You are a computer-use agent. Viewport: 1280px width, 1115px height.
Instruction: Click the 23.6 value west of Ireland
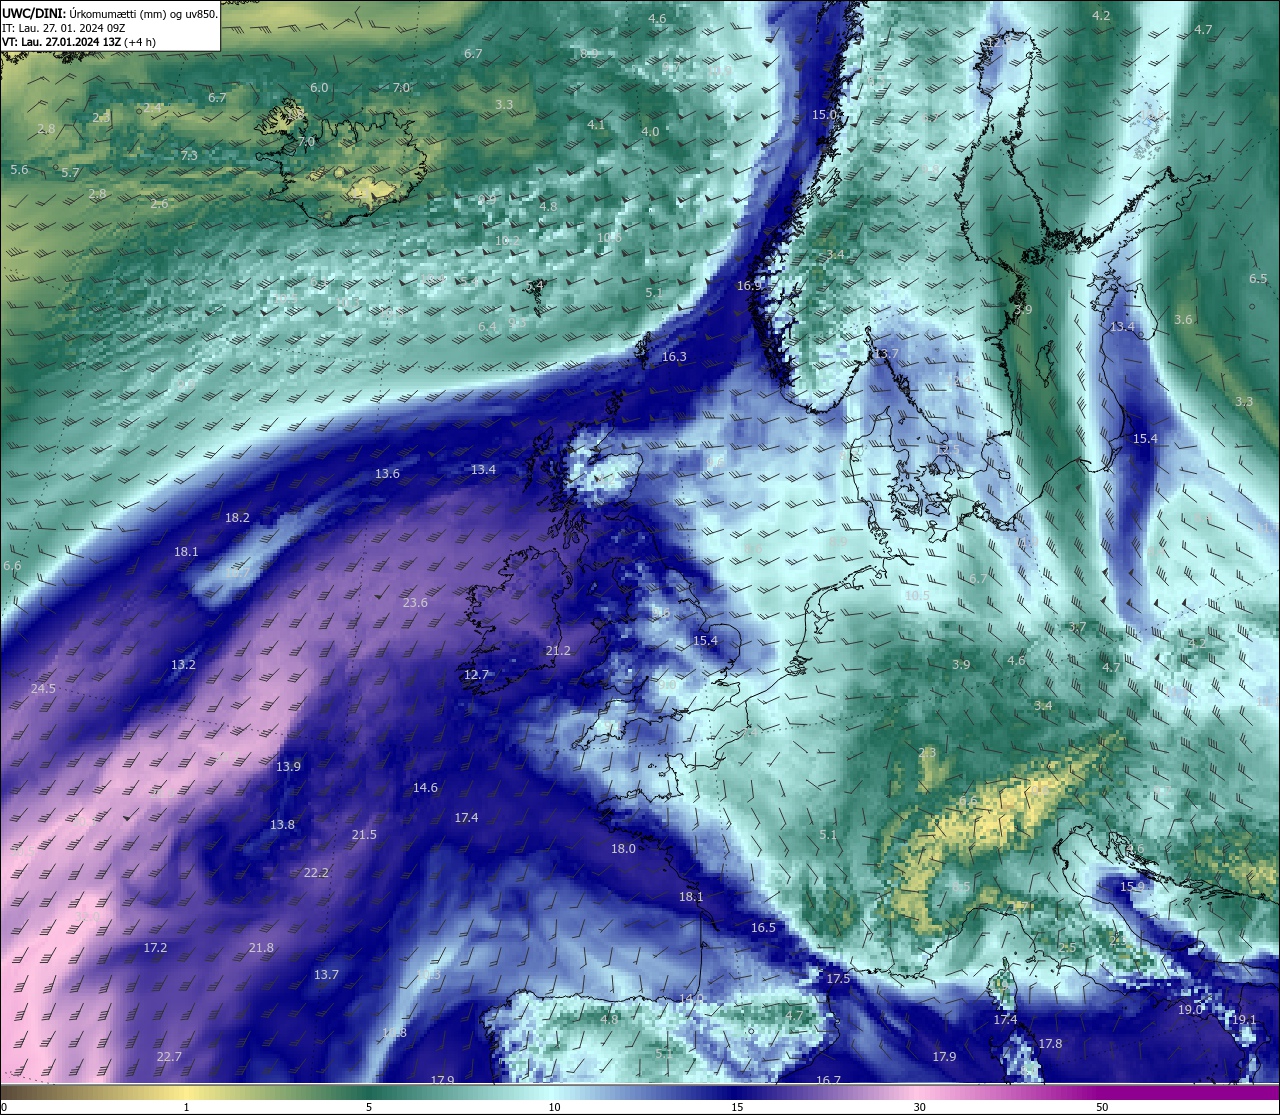pos(415,602)
